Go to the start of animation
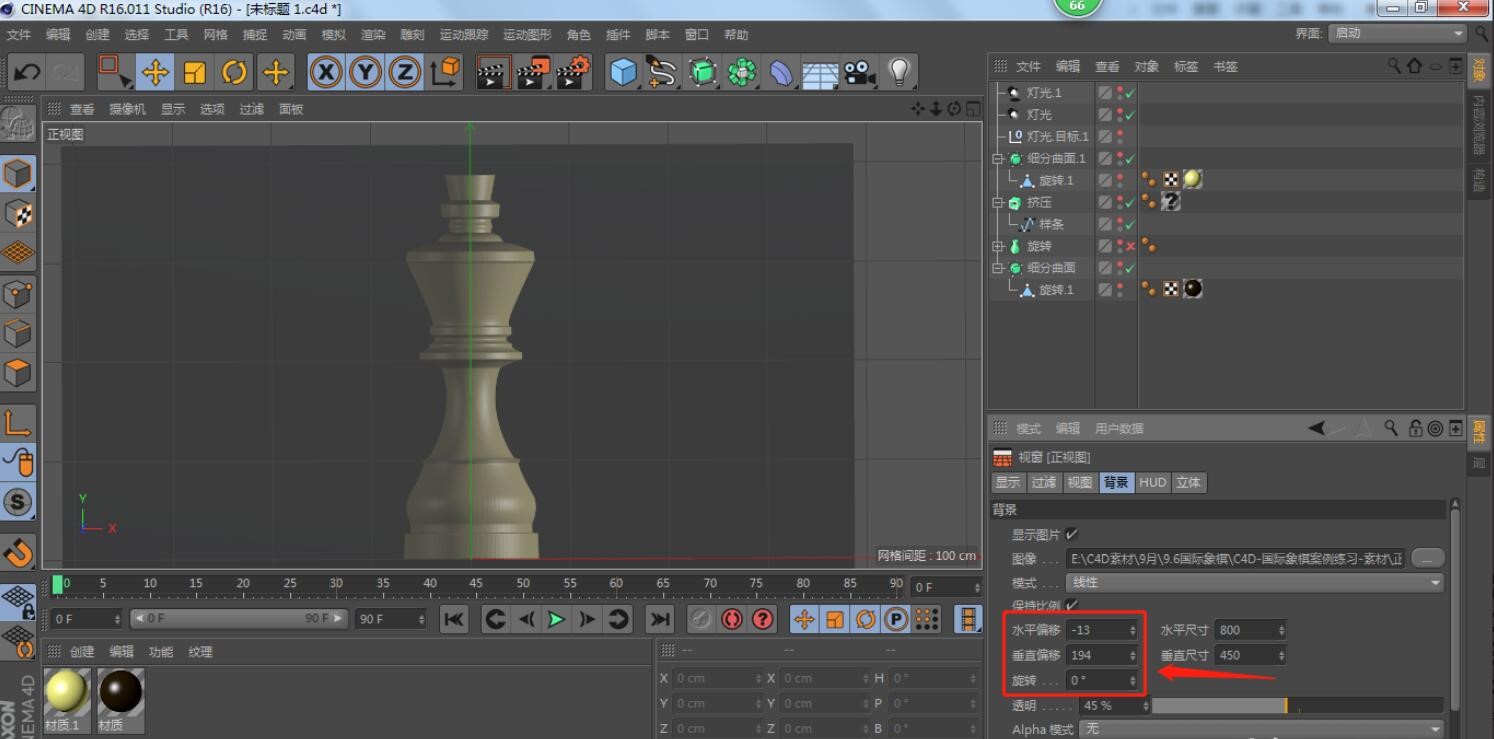This screenshot has height=739, width=1494. pyautogui.click(x=453, y=619)
